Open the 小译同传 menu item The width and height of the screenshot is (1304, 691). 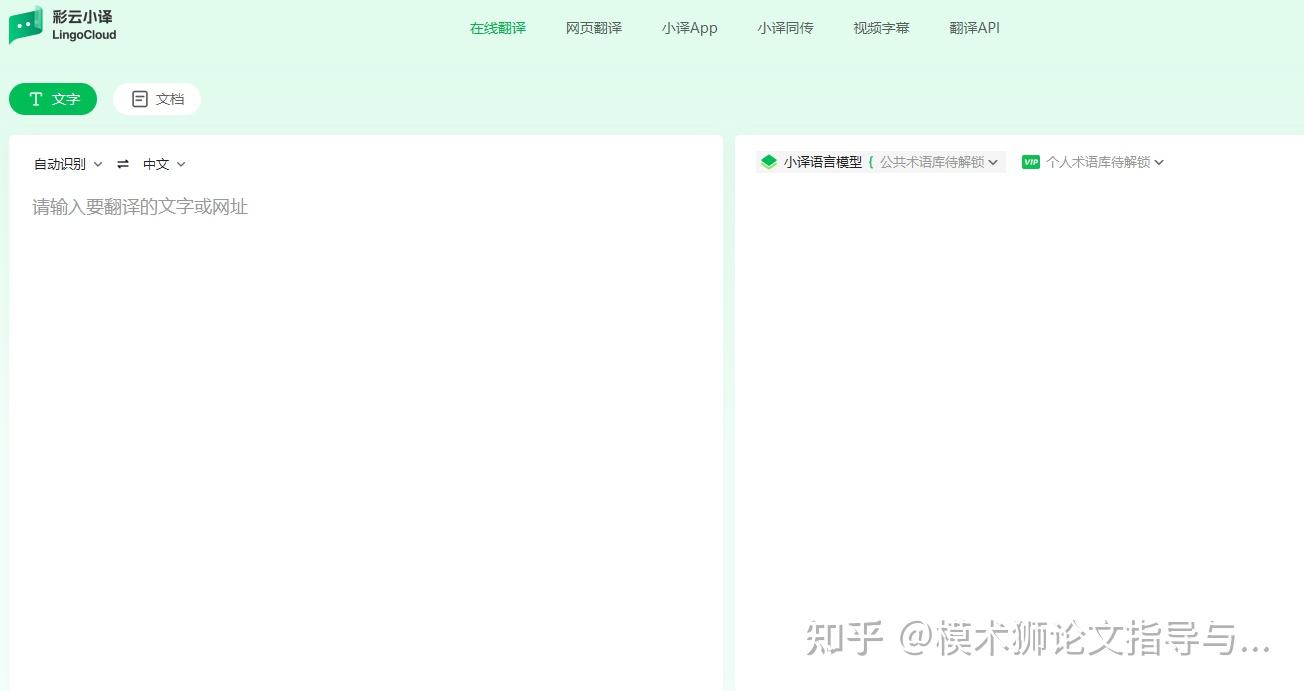tap(785, 28)
